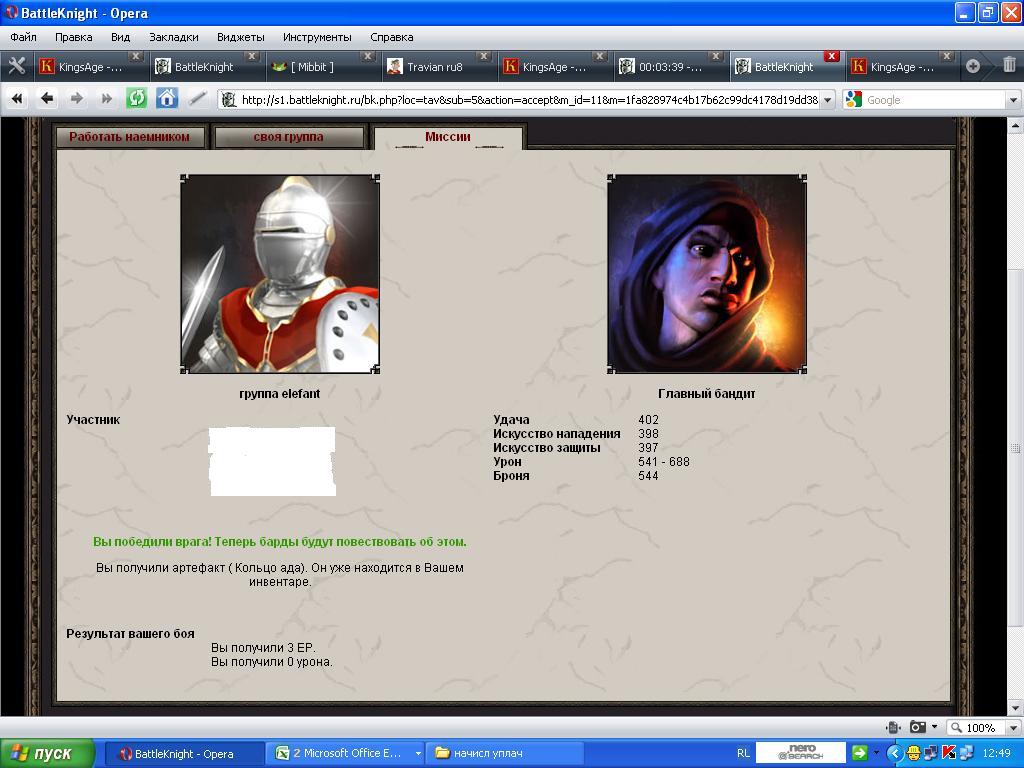Click the green victory message text
This screenshot has width=1024, height=768.
tap(280, 541)
